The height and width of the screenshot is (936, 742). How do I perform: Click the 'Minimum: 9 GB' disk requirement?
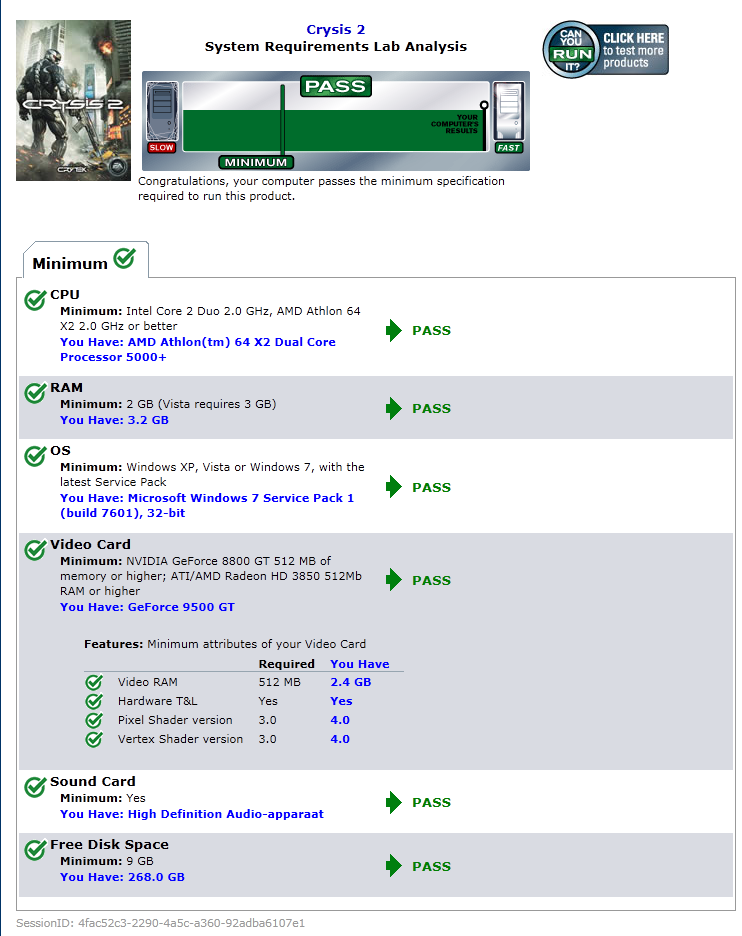pos(106,861)
